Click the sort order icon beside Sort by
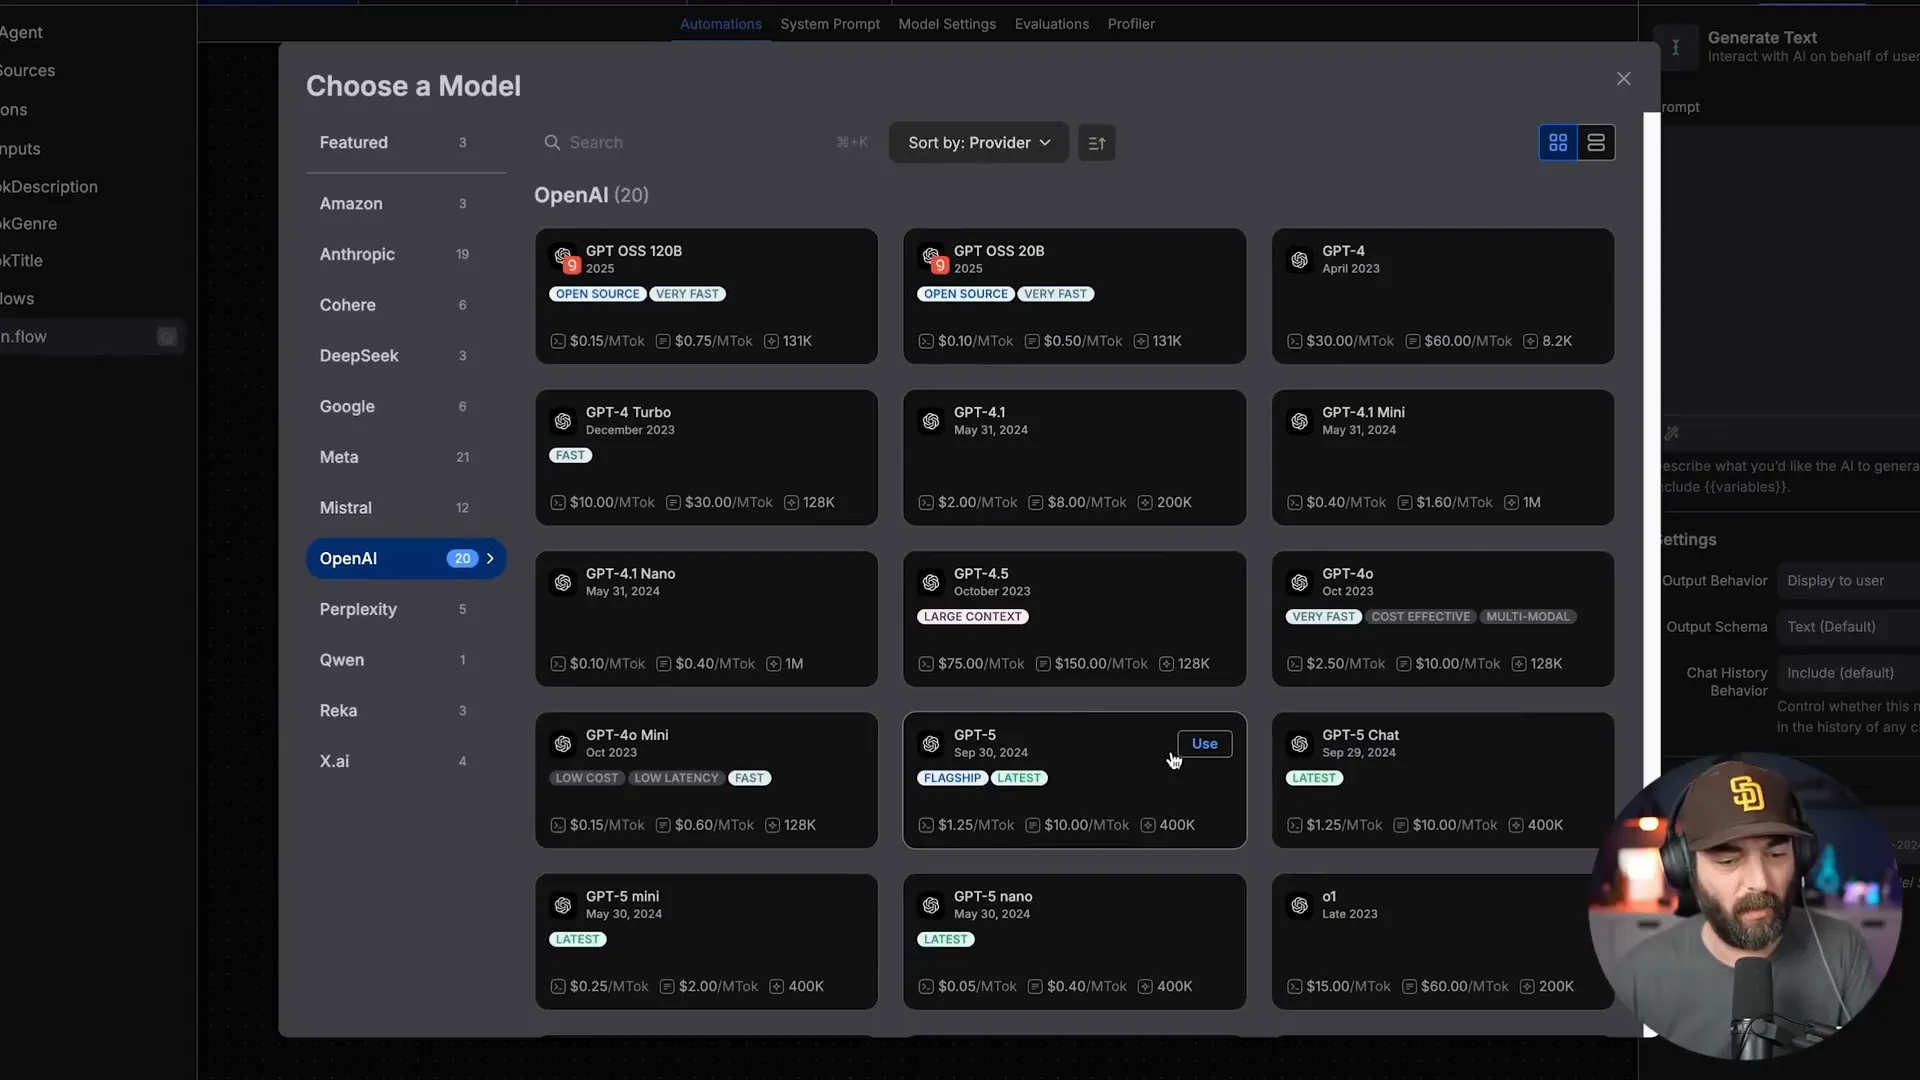This screenshot has width=1920, height=1080. [x=1096, y=142]
